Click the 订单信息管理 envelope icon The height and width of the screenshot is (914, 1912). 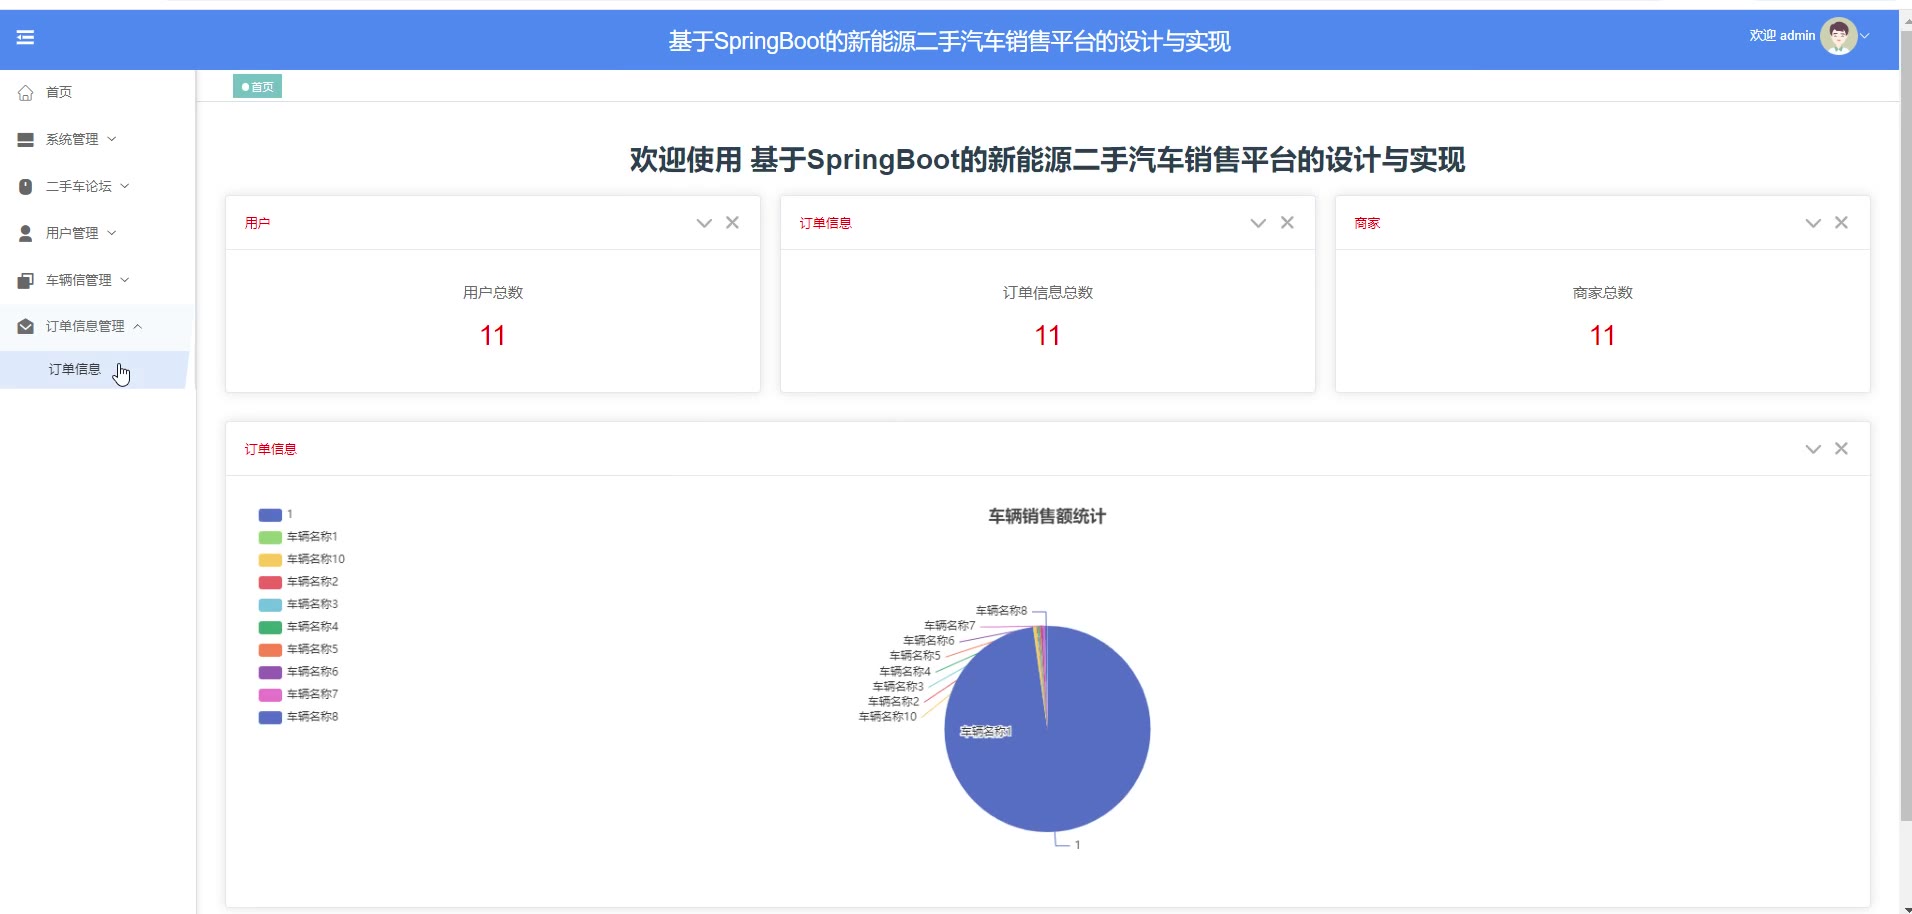point(26,326)
